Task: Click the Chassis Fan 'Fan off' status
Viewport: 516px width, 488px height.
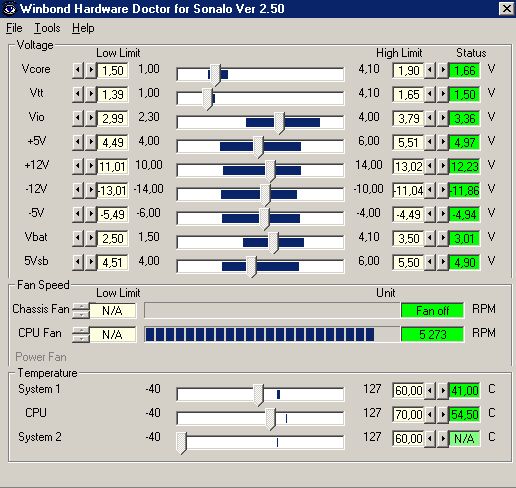Action: 432,310
